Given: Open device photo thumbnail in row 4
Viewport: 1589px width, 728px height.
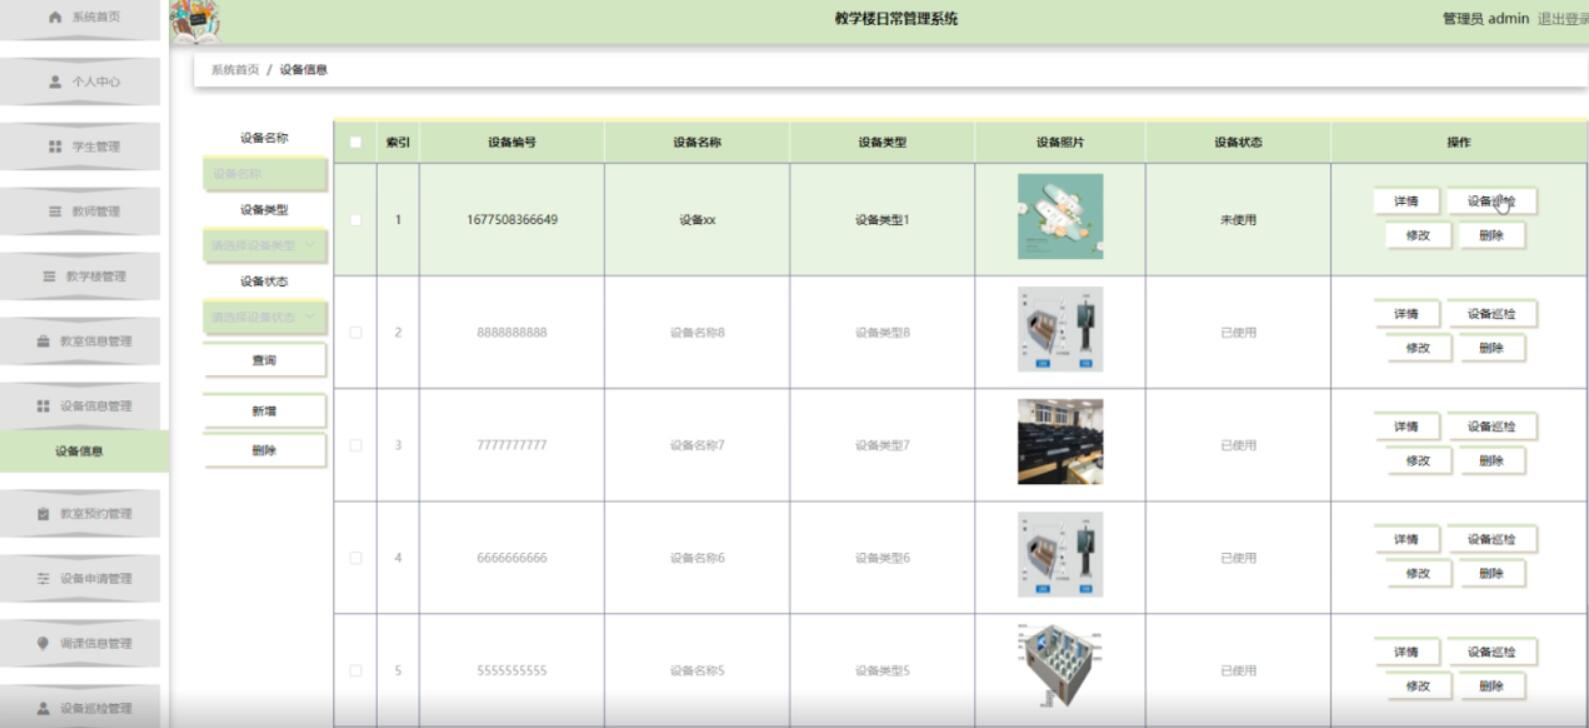Looking at the screenshot, I should (x=1060, y=555).
